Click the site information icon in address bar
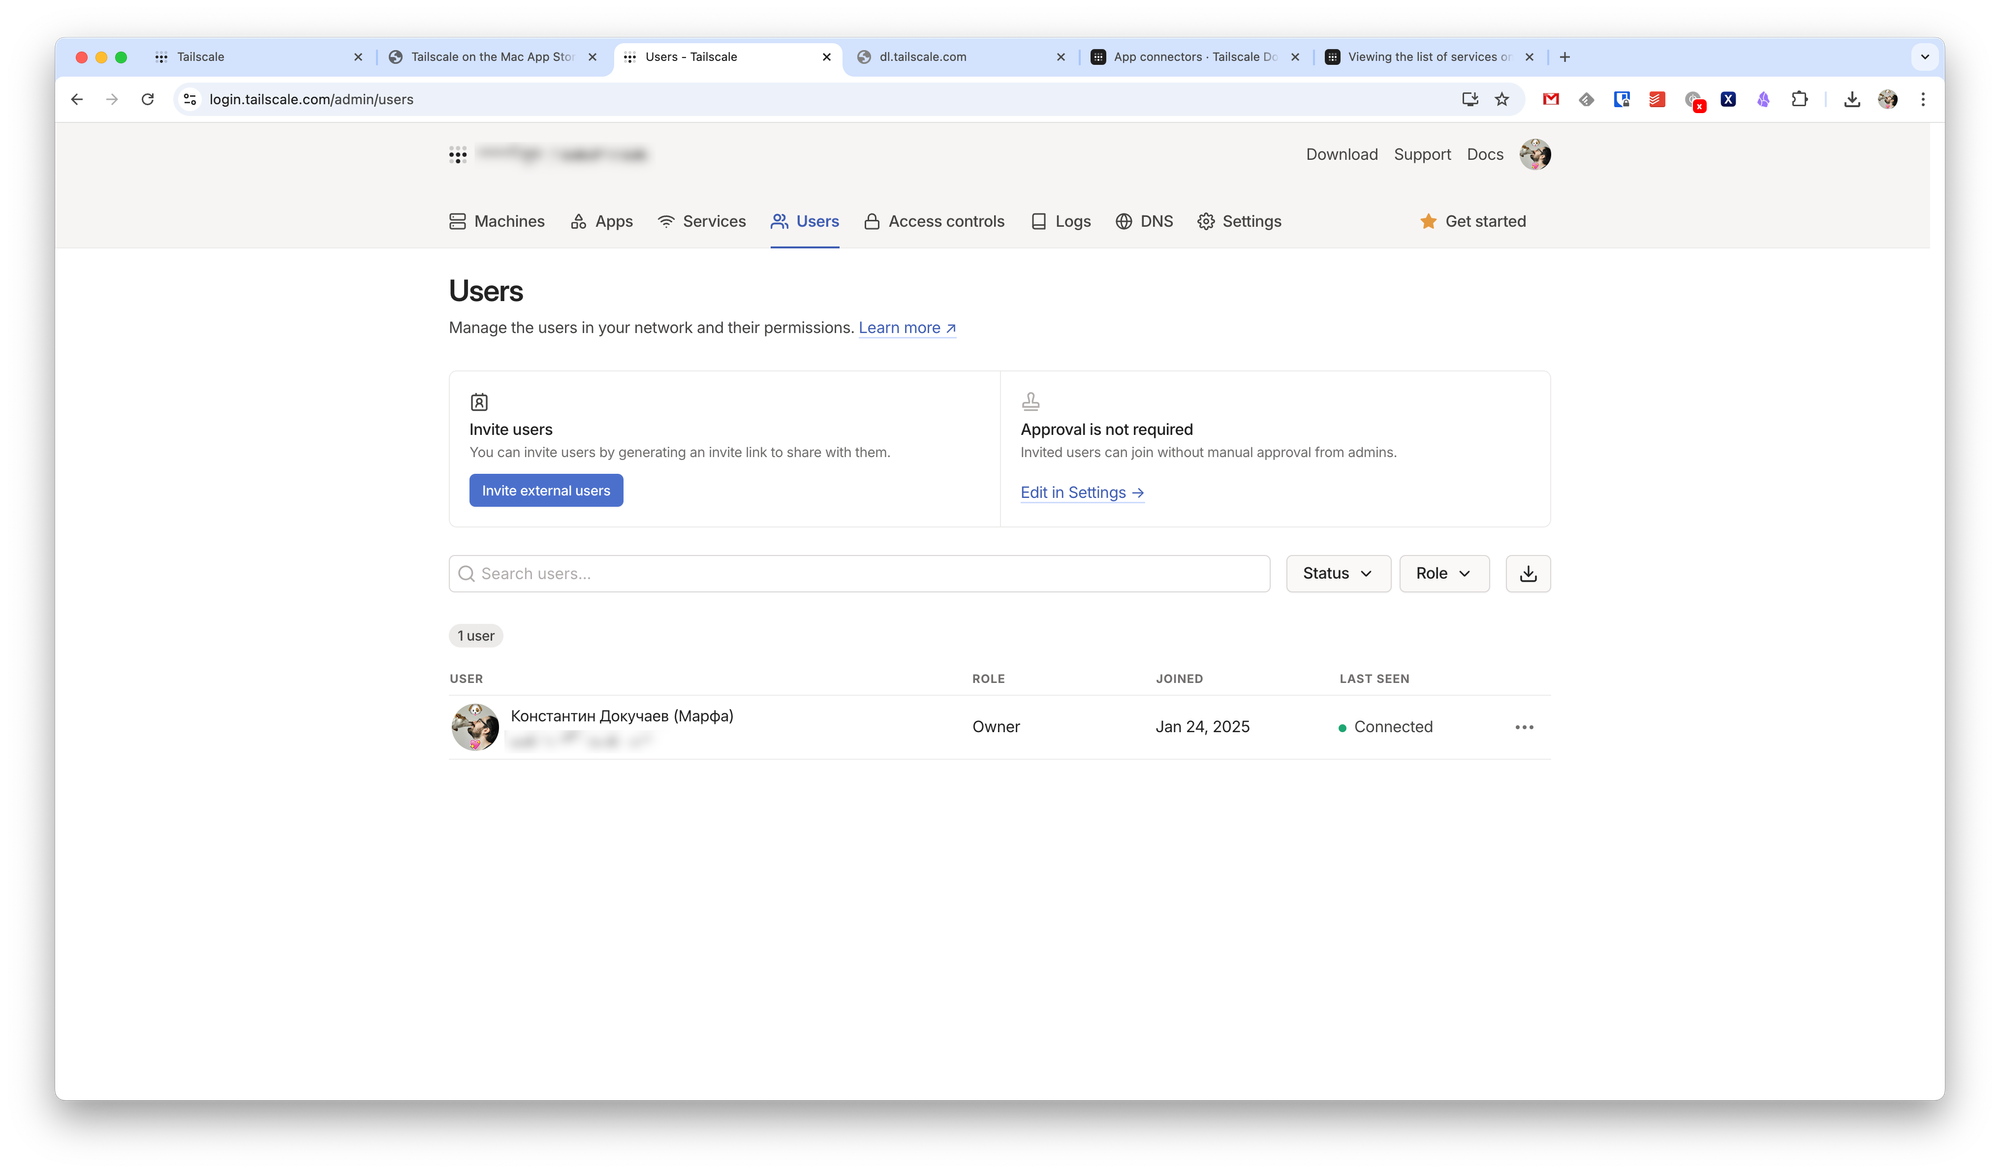 point(190,99)
